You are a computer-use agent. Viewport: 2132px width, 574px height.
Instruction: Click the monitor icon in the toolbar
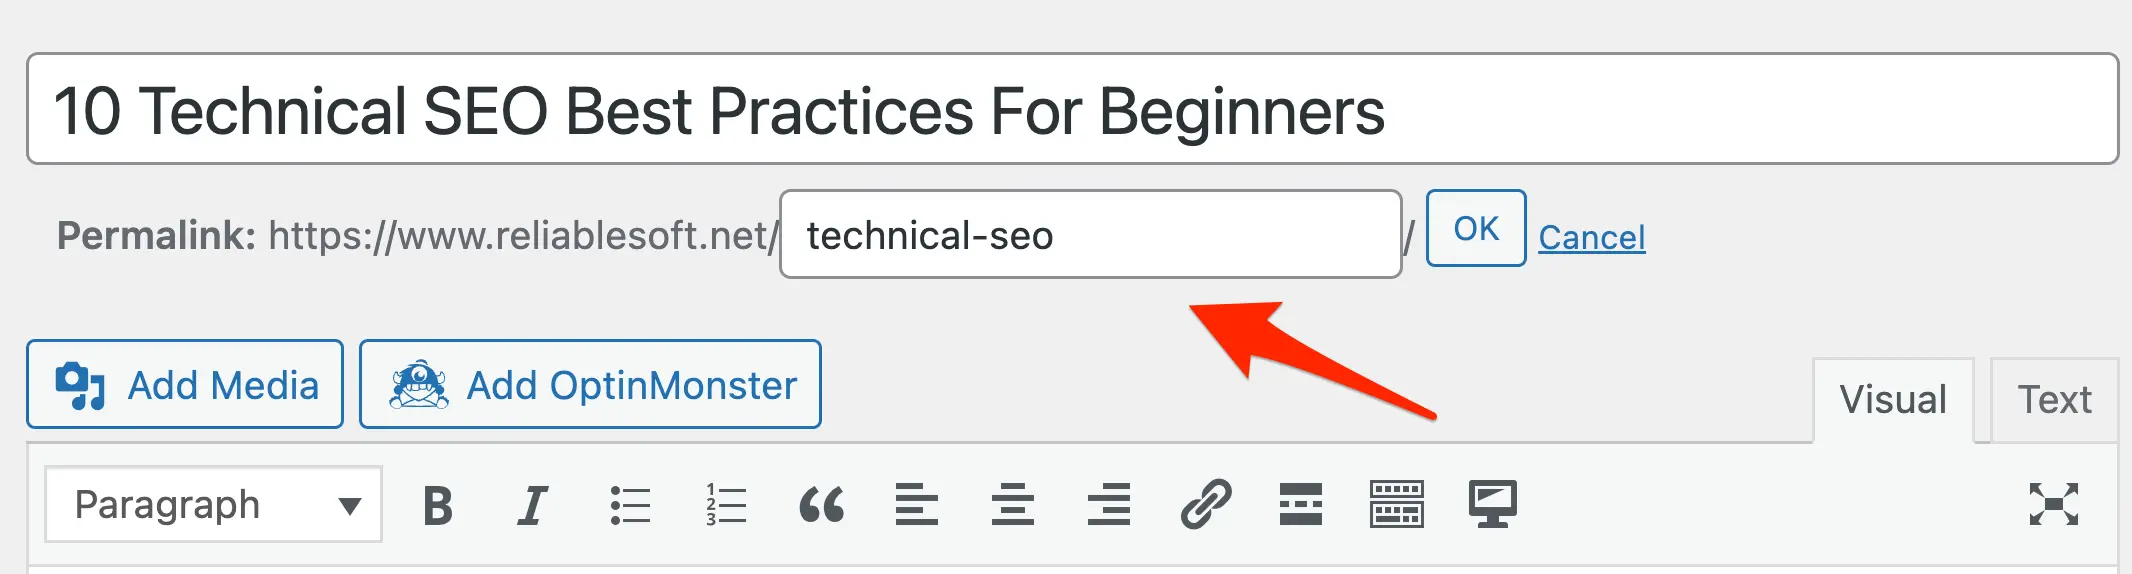[1492, 505]
